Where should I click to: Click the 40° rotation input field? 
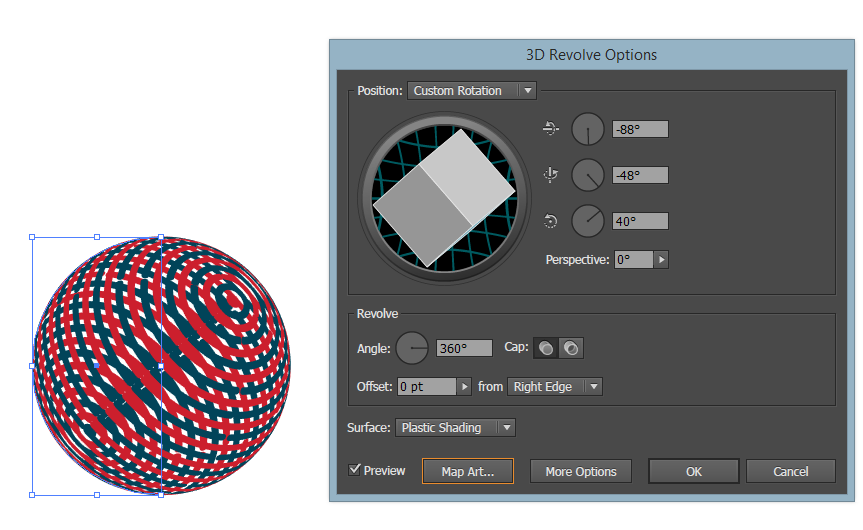tap(640, 221)
